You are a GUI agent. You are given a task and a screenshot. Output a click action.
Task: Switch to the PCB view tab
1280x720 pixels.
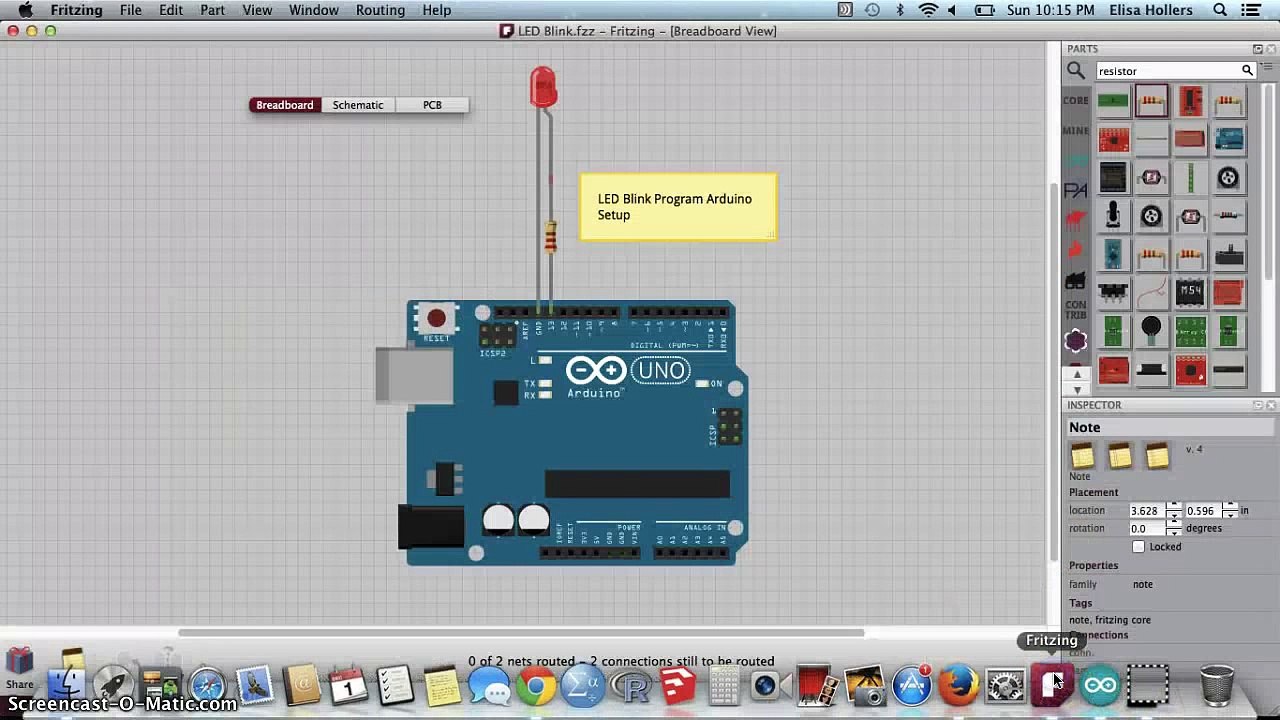[x=432, y=105]
